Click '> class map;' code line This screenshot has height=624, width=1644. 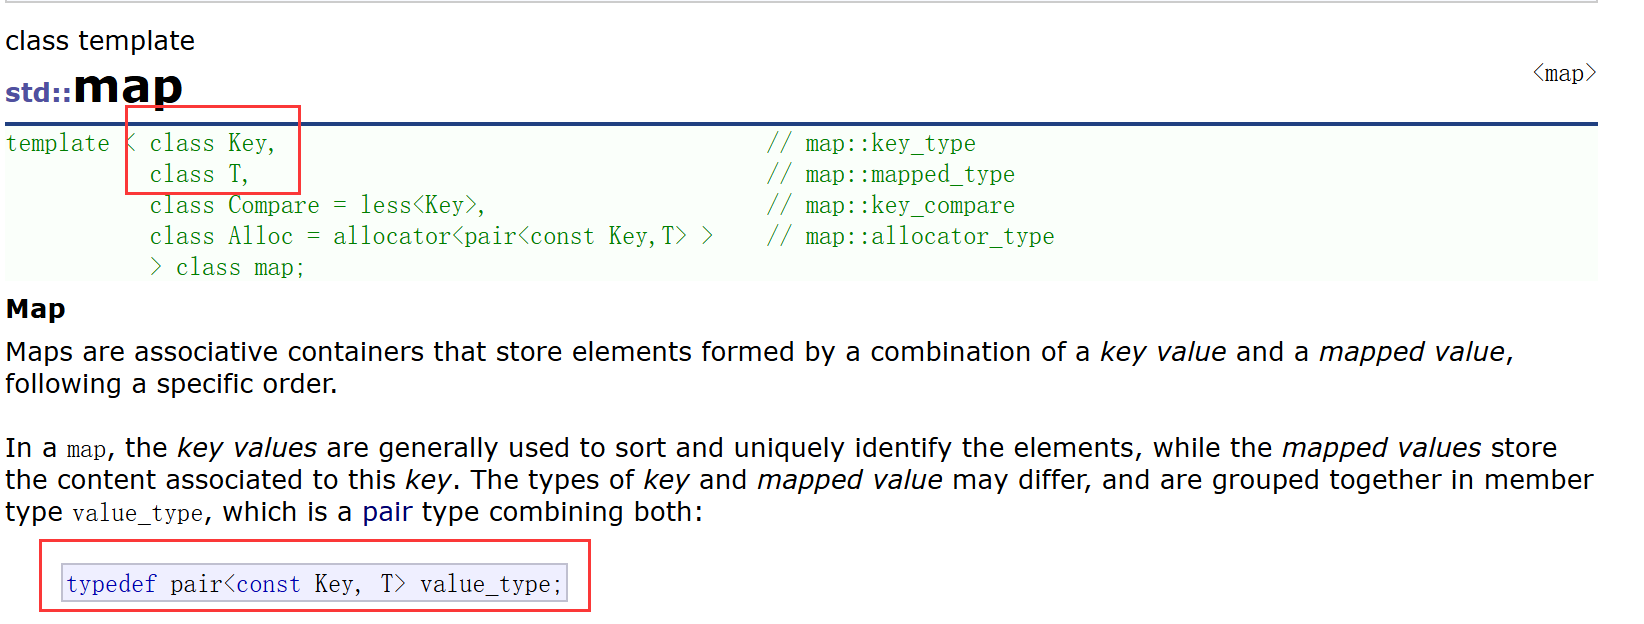[227, 268]
